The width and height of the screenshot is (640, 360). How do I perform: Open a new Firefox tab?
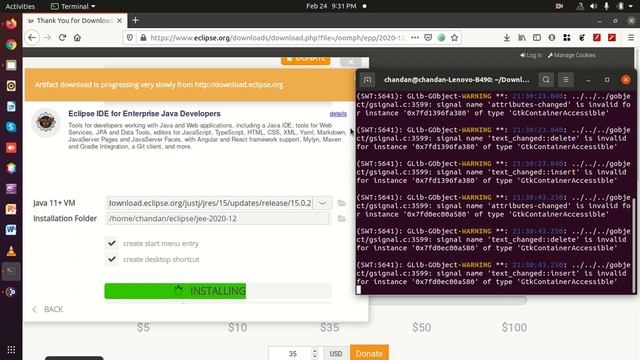click(136, 20)
